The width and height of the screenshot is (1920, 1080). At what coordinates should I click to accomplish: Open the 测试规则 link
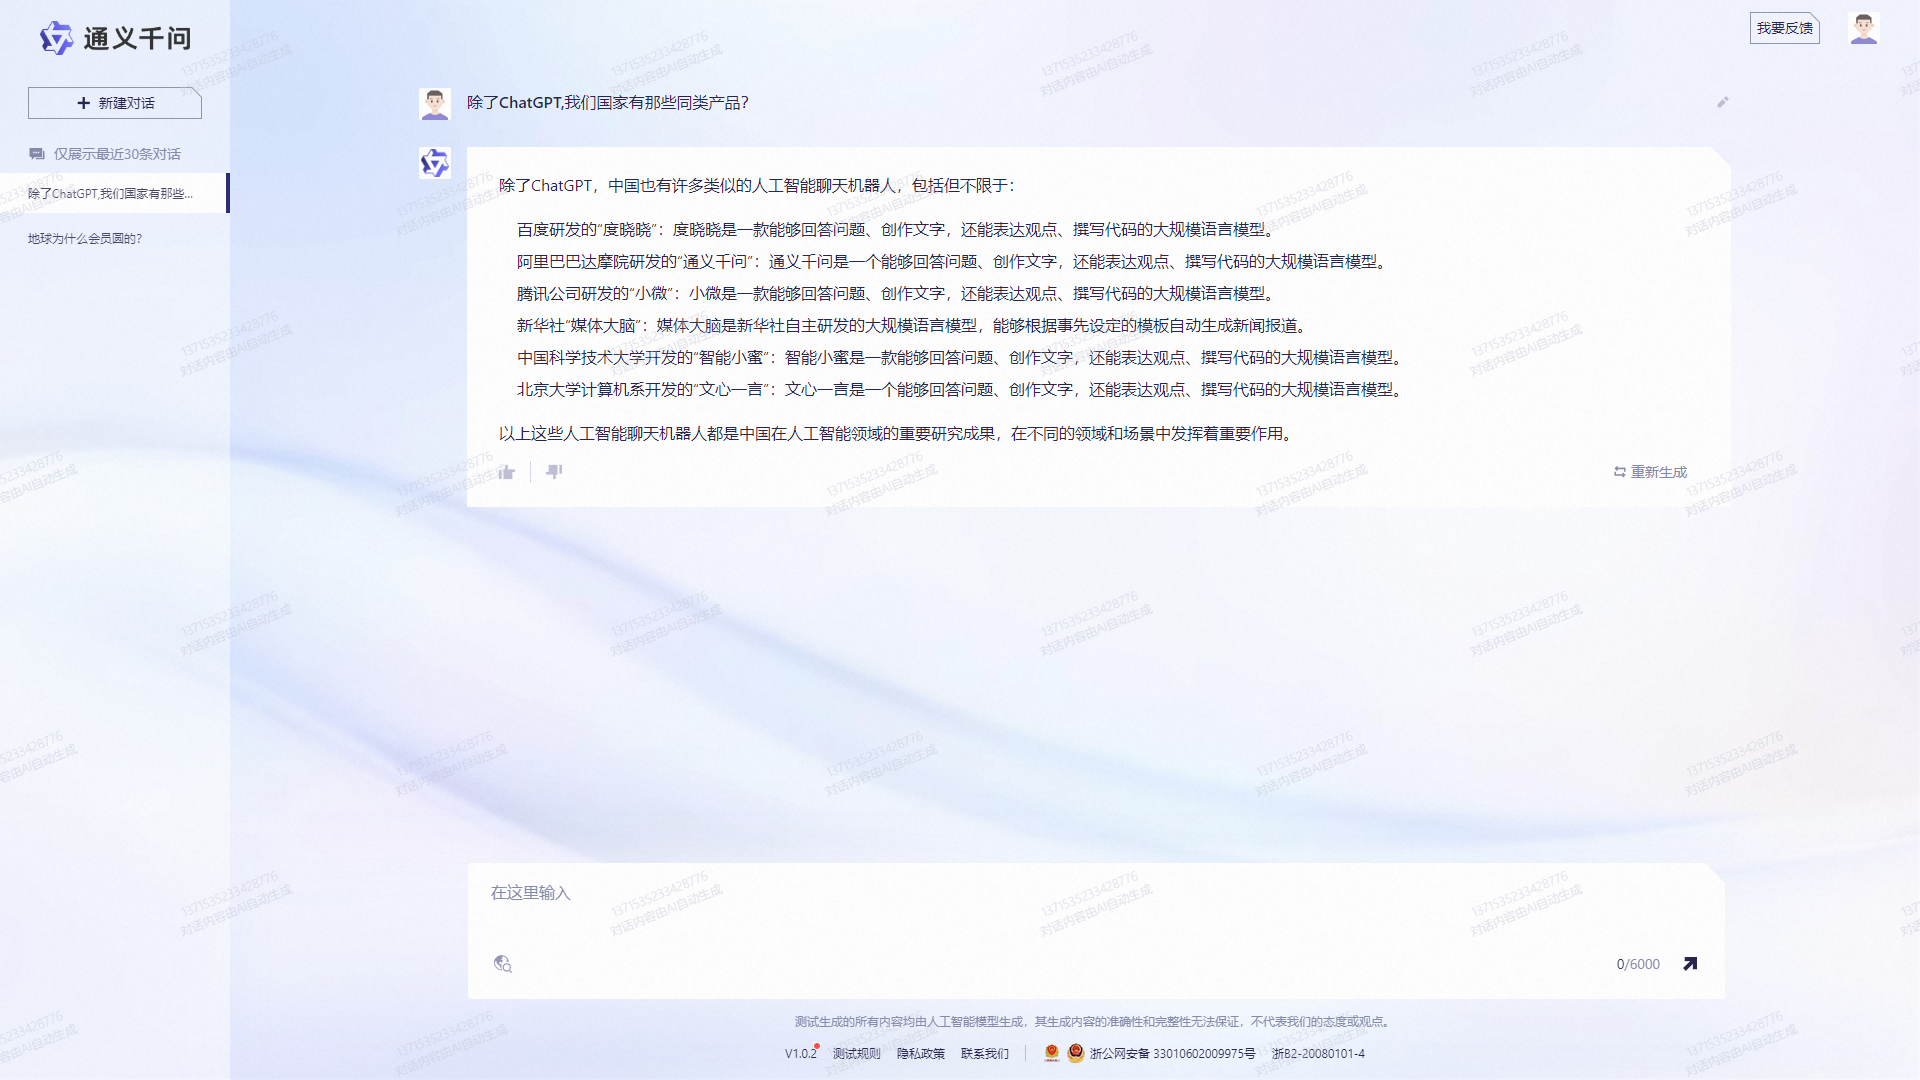coord(857,1053)
